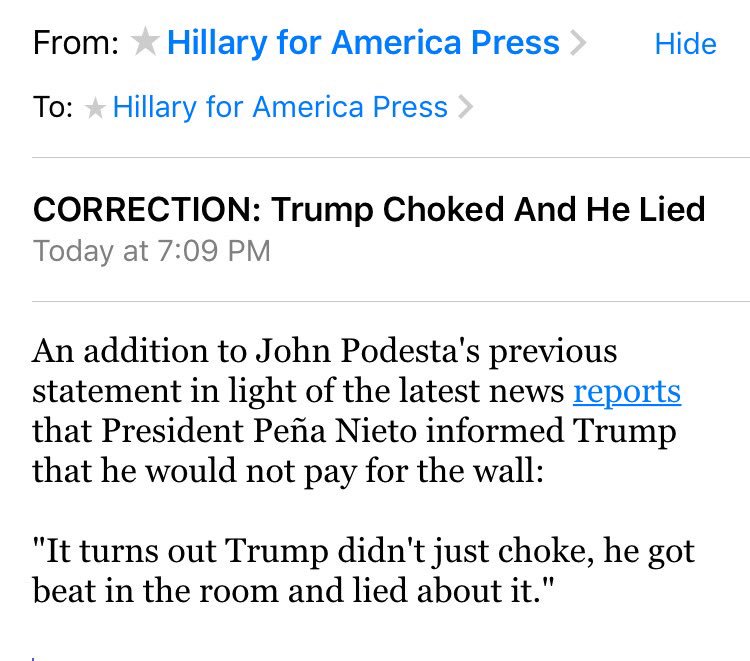Open sender contact Hillary for America Press

pos(363,43)
